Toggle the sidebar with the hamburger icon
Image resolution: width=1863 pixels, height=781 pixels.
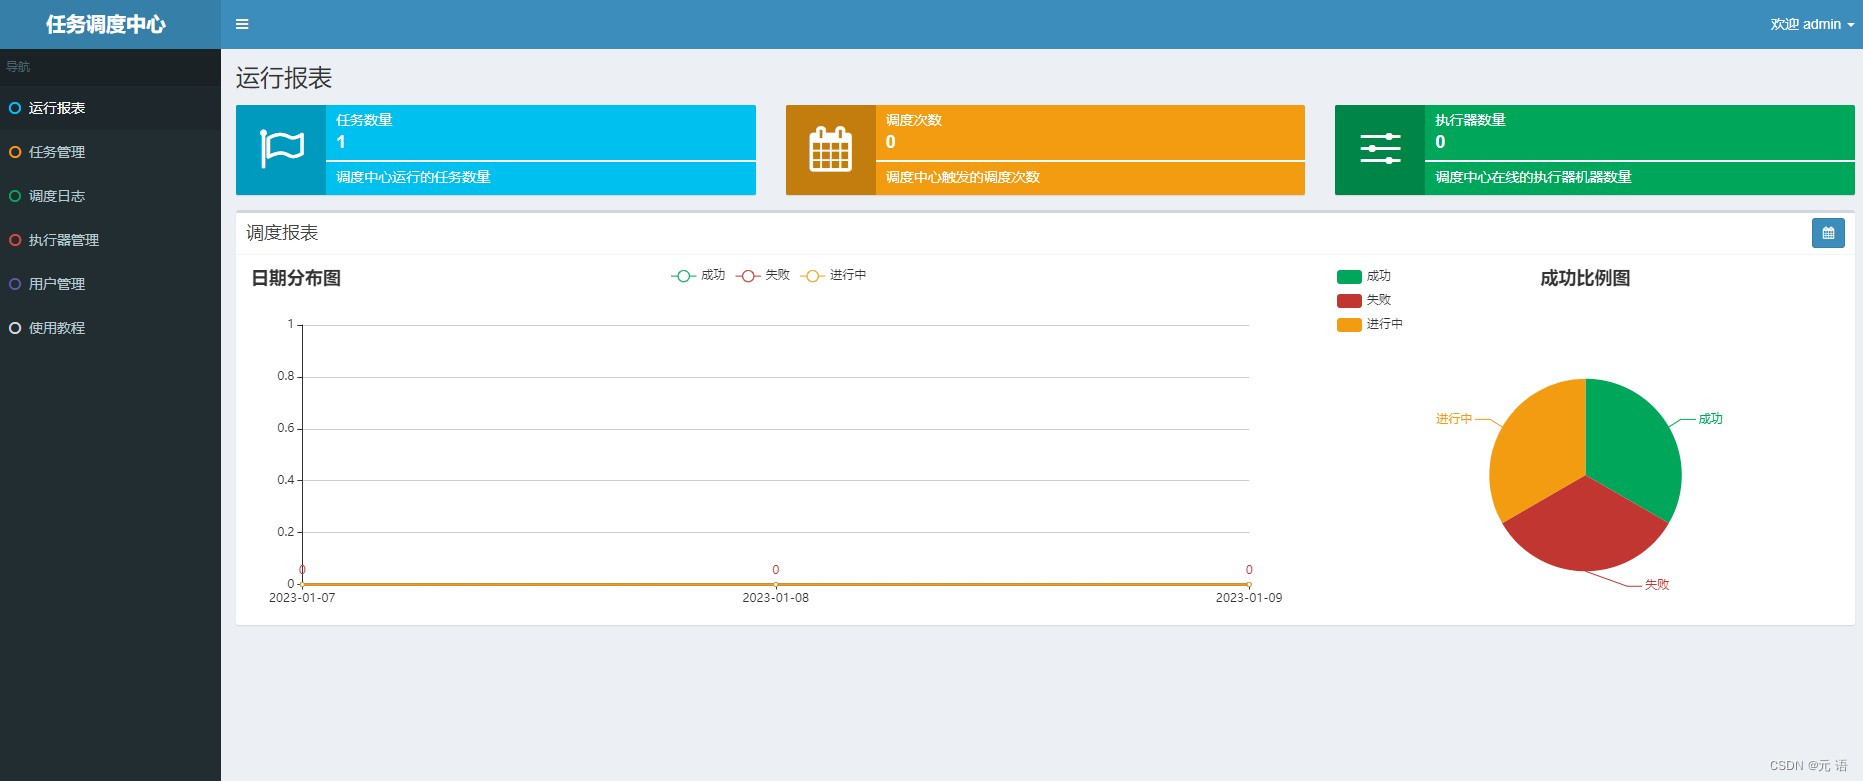pyautogui.click(x=242, y=24)
